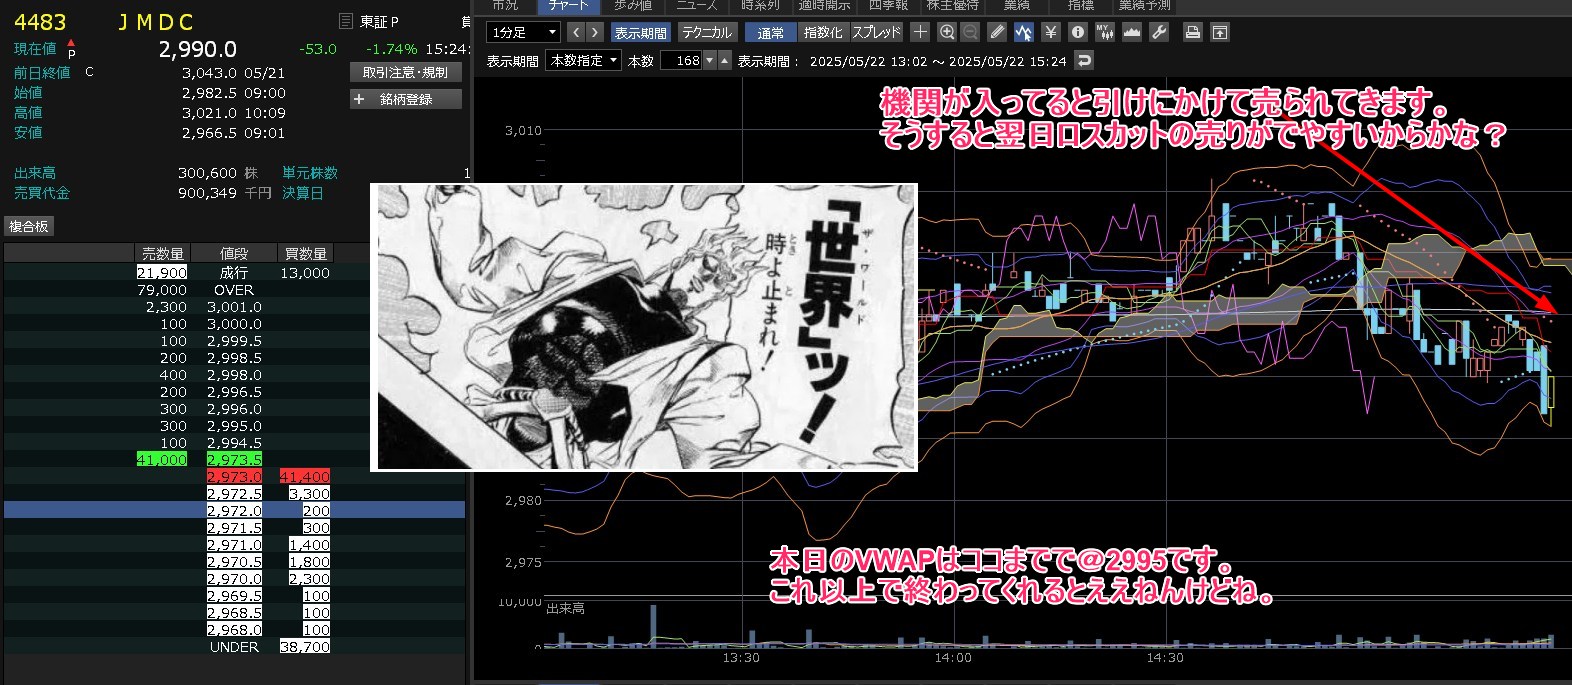Viewport: 1572px width, 685px height.
Task: Click the 買数量 column header
Action: tap(305, 254)
